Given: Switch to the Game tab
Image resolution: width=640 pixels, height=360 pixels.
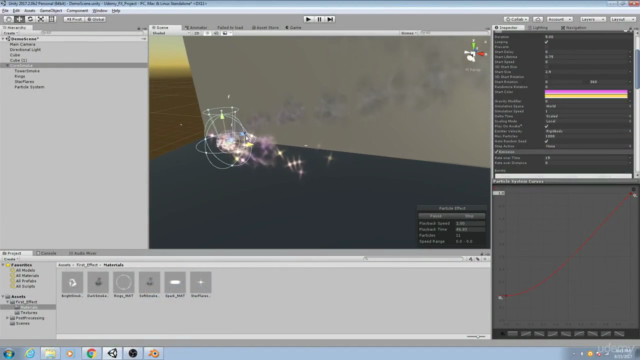Looking at the screenshot, I should 293,27.
